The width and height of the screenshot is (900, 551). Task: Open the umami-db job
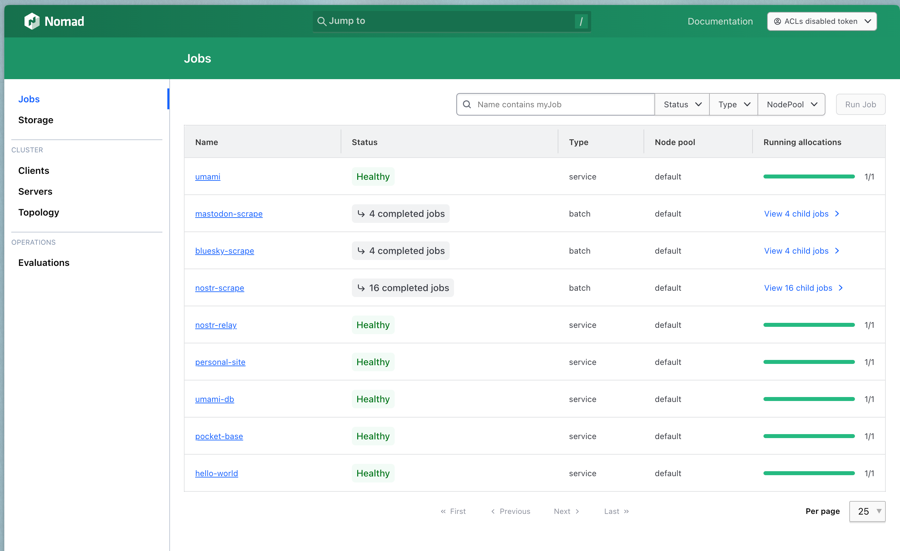pos(215,399)
